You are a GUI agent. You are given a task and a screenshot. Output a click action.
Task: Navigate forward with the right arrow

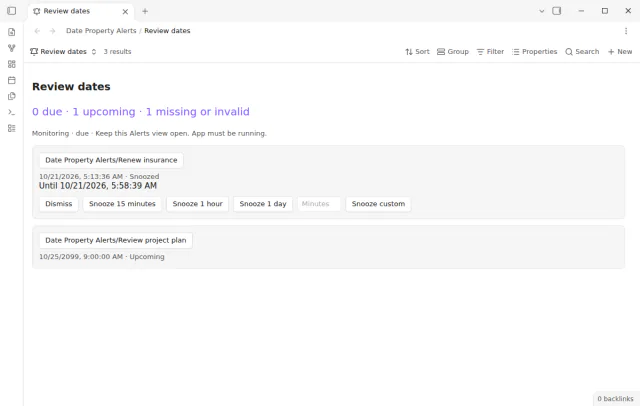click(52, 31)
